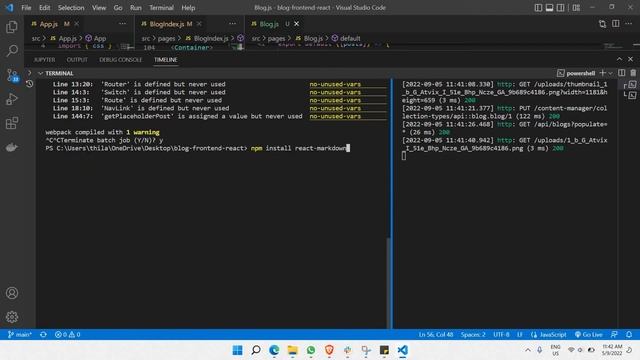
Task: Start Go Live server from status bar
Action: point(589,334)
